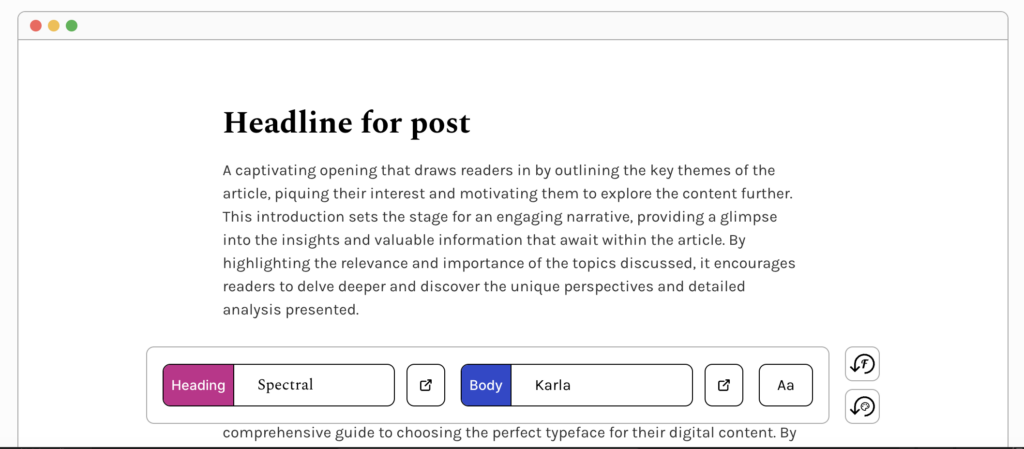Open the Spectral heading font selector
1024x449 pixels.
pos(313,385)
